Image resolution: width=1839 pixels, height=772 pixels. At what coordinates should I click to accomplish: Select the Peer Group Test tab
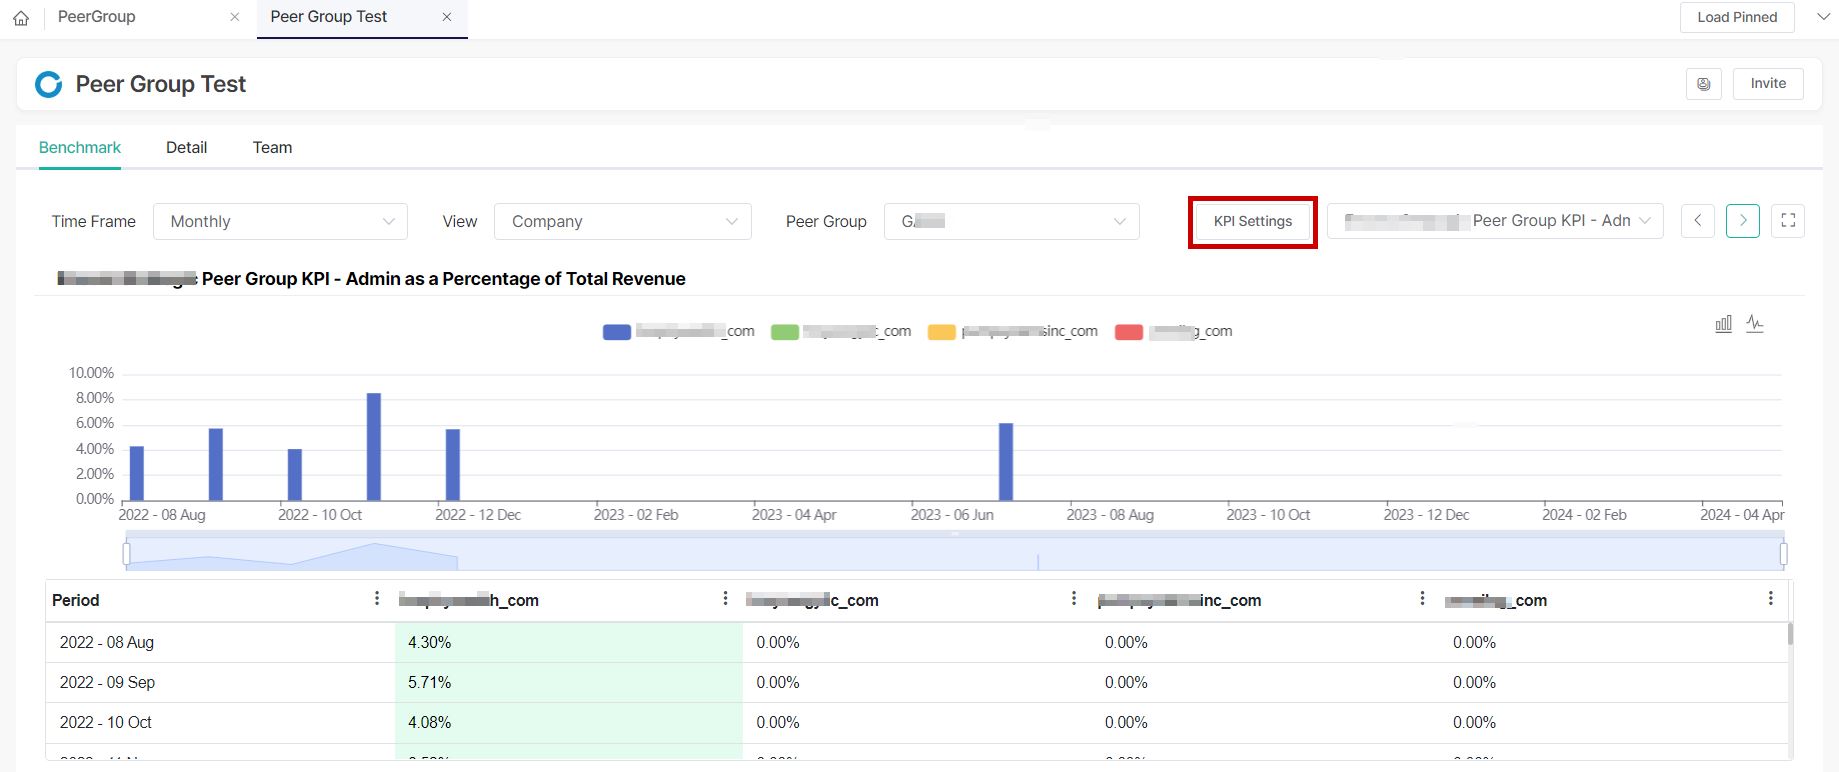(329, 17)
